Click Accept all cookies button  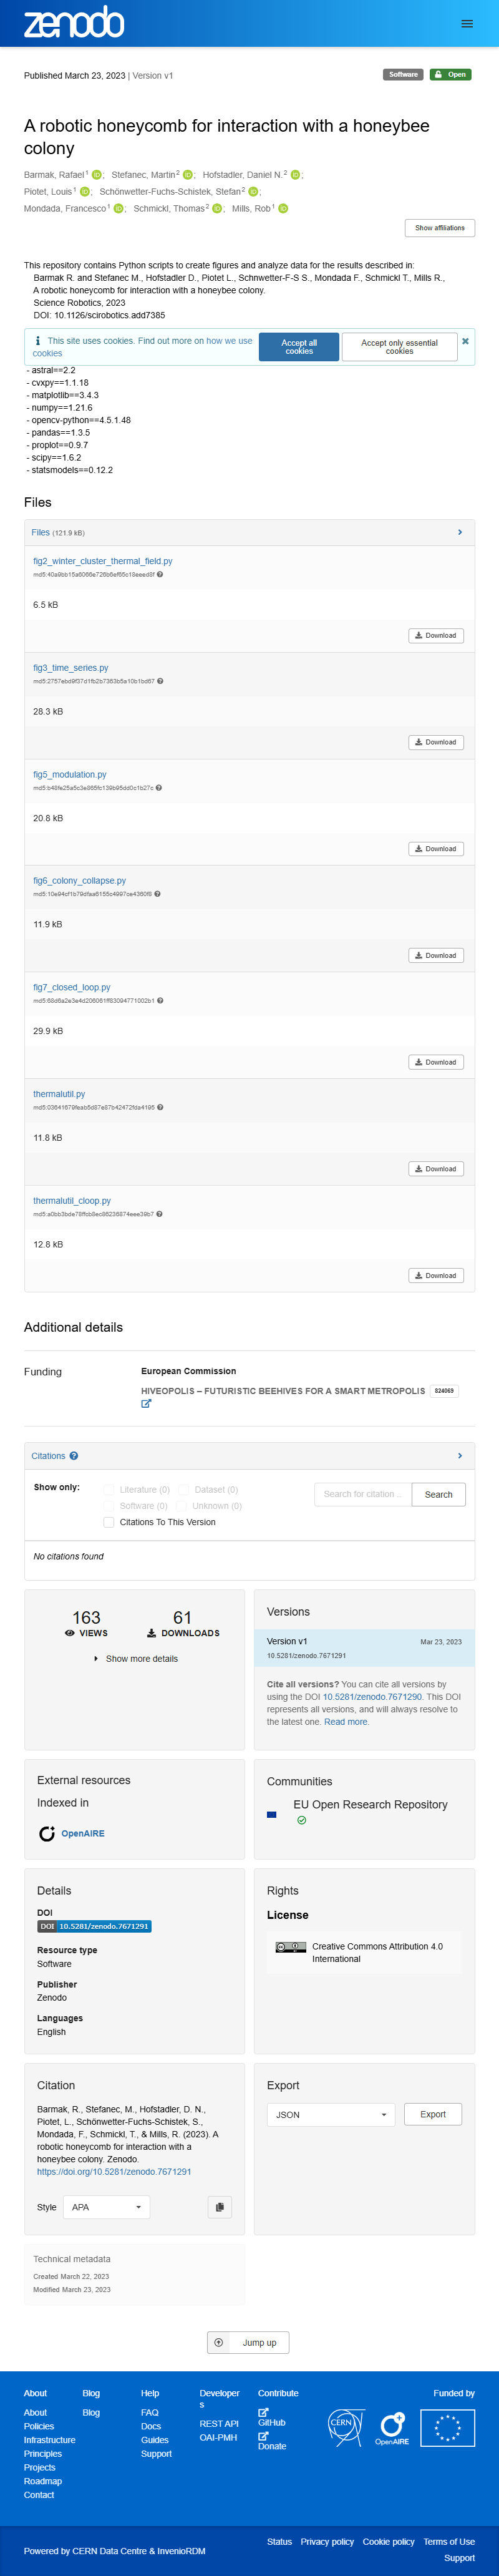[299, 347]
